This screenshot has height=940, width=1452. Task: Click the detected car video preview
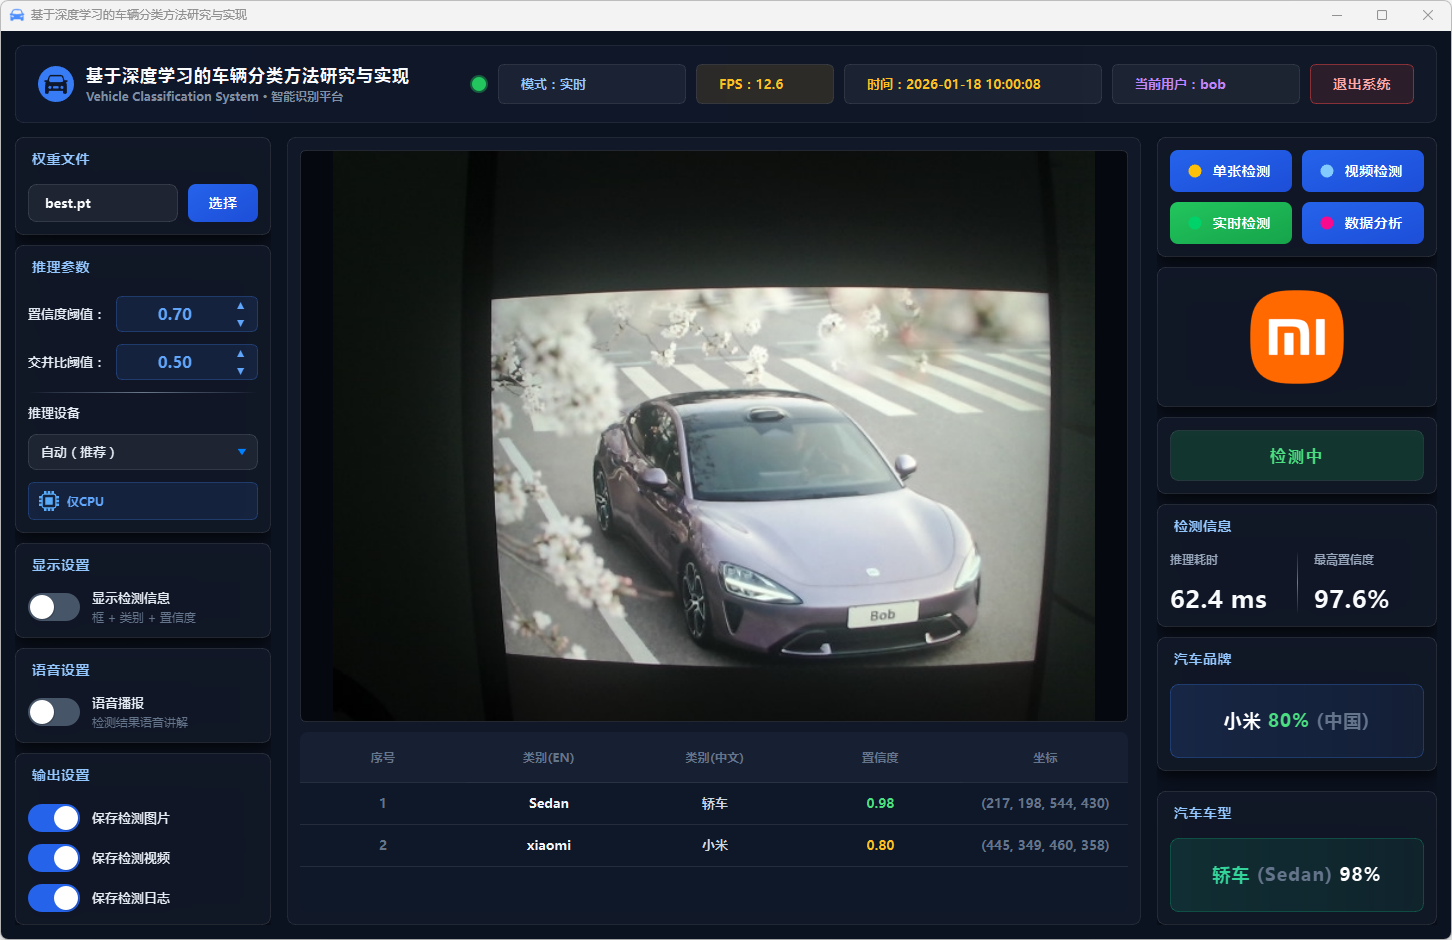(x=714, y=436)
